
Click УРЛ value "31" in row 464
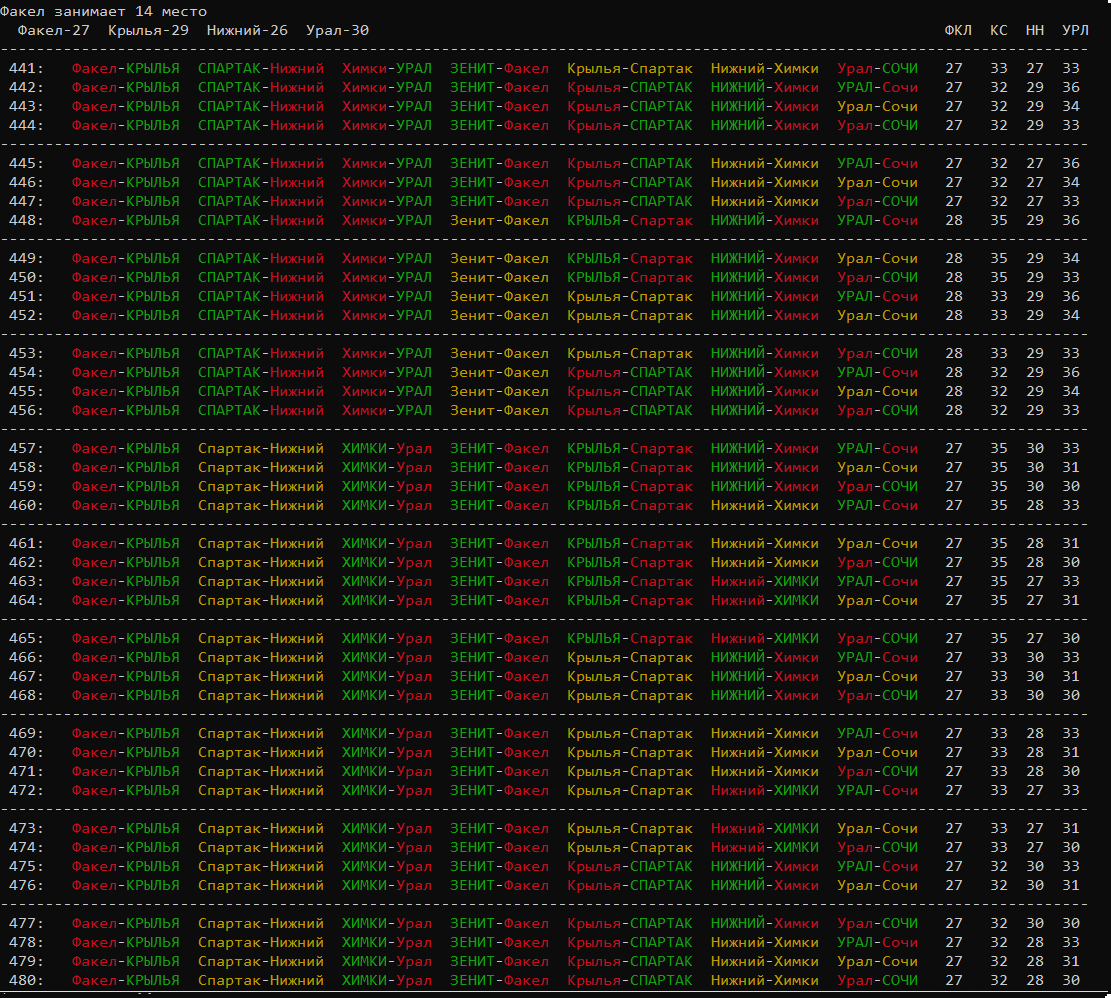tap(1071, 601)
